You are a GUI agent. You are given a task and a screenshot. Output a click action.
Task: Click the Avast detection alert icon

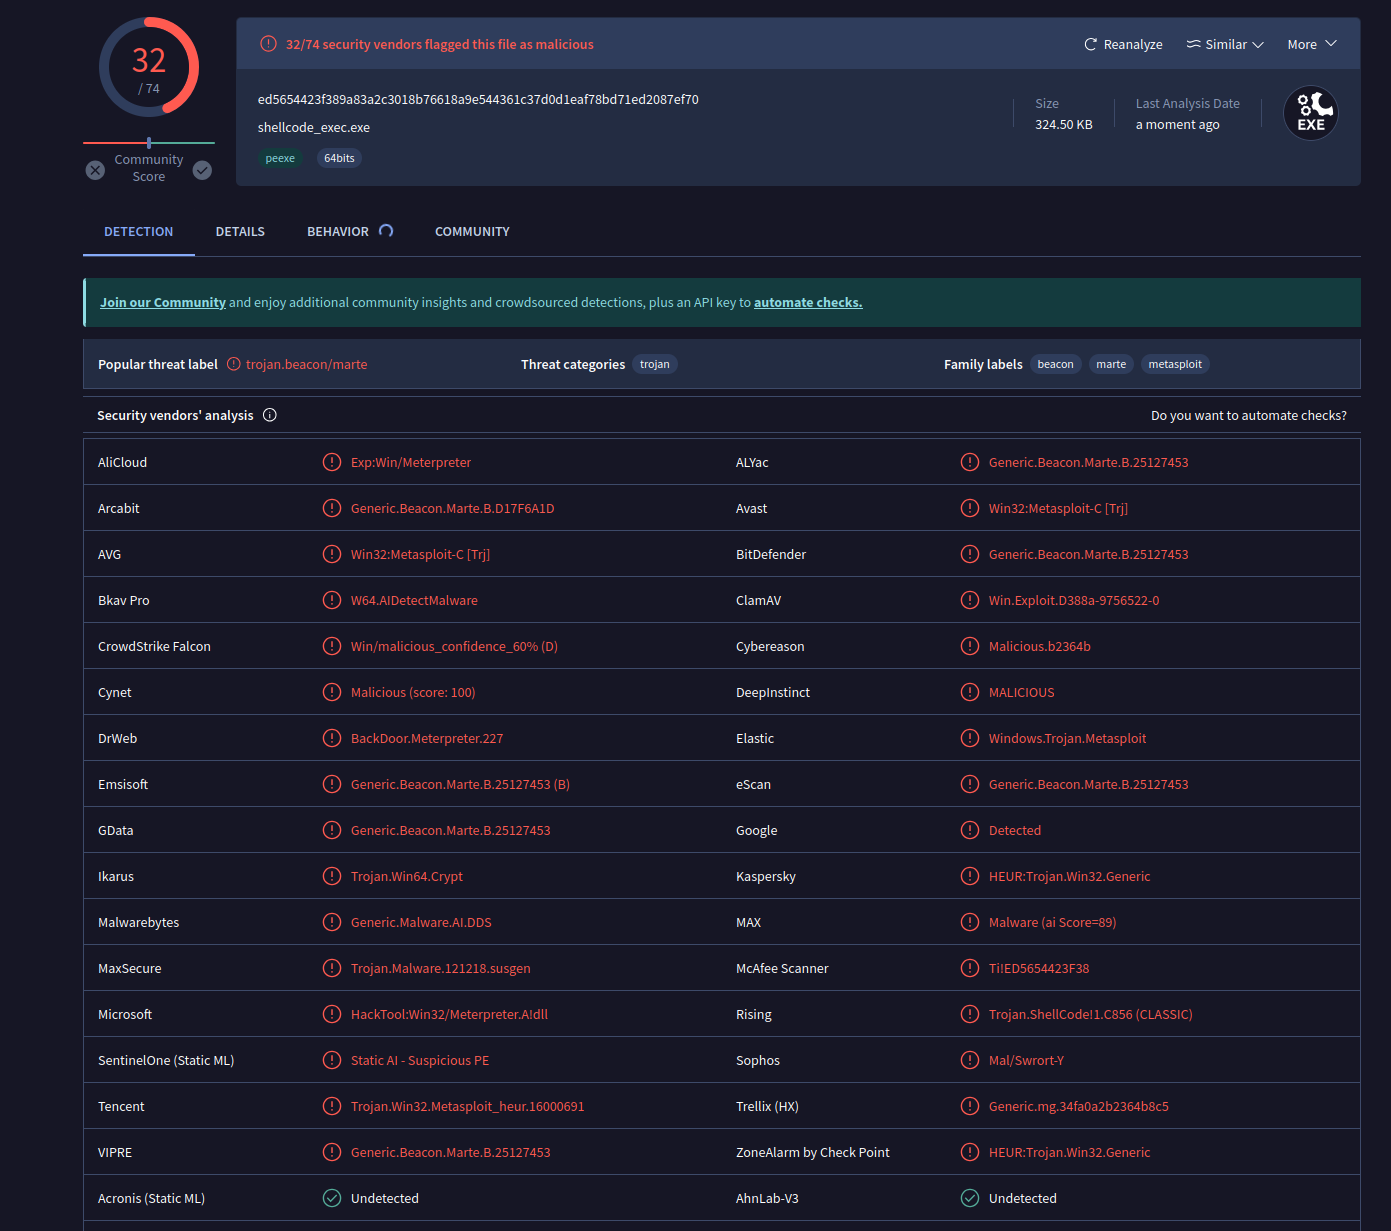tap(970, 508)
